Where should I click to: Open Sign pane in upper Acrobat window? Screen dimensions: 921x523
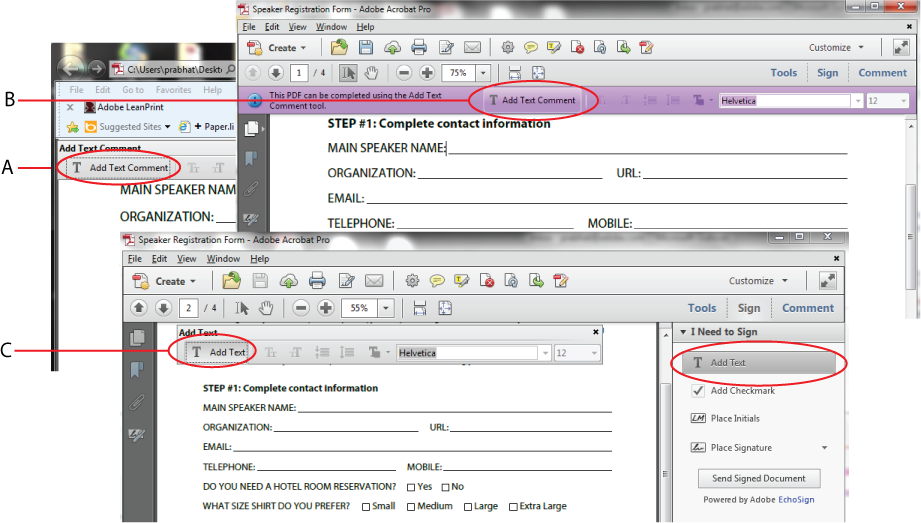[828, 73]
